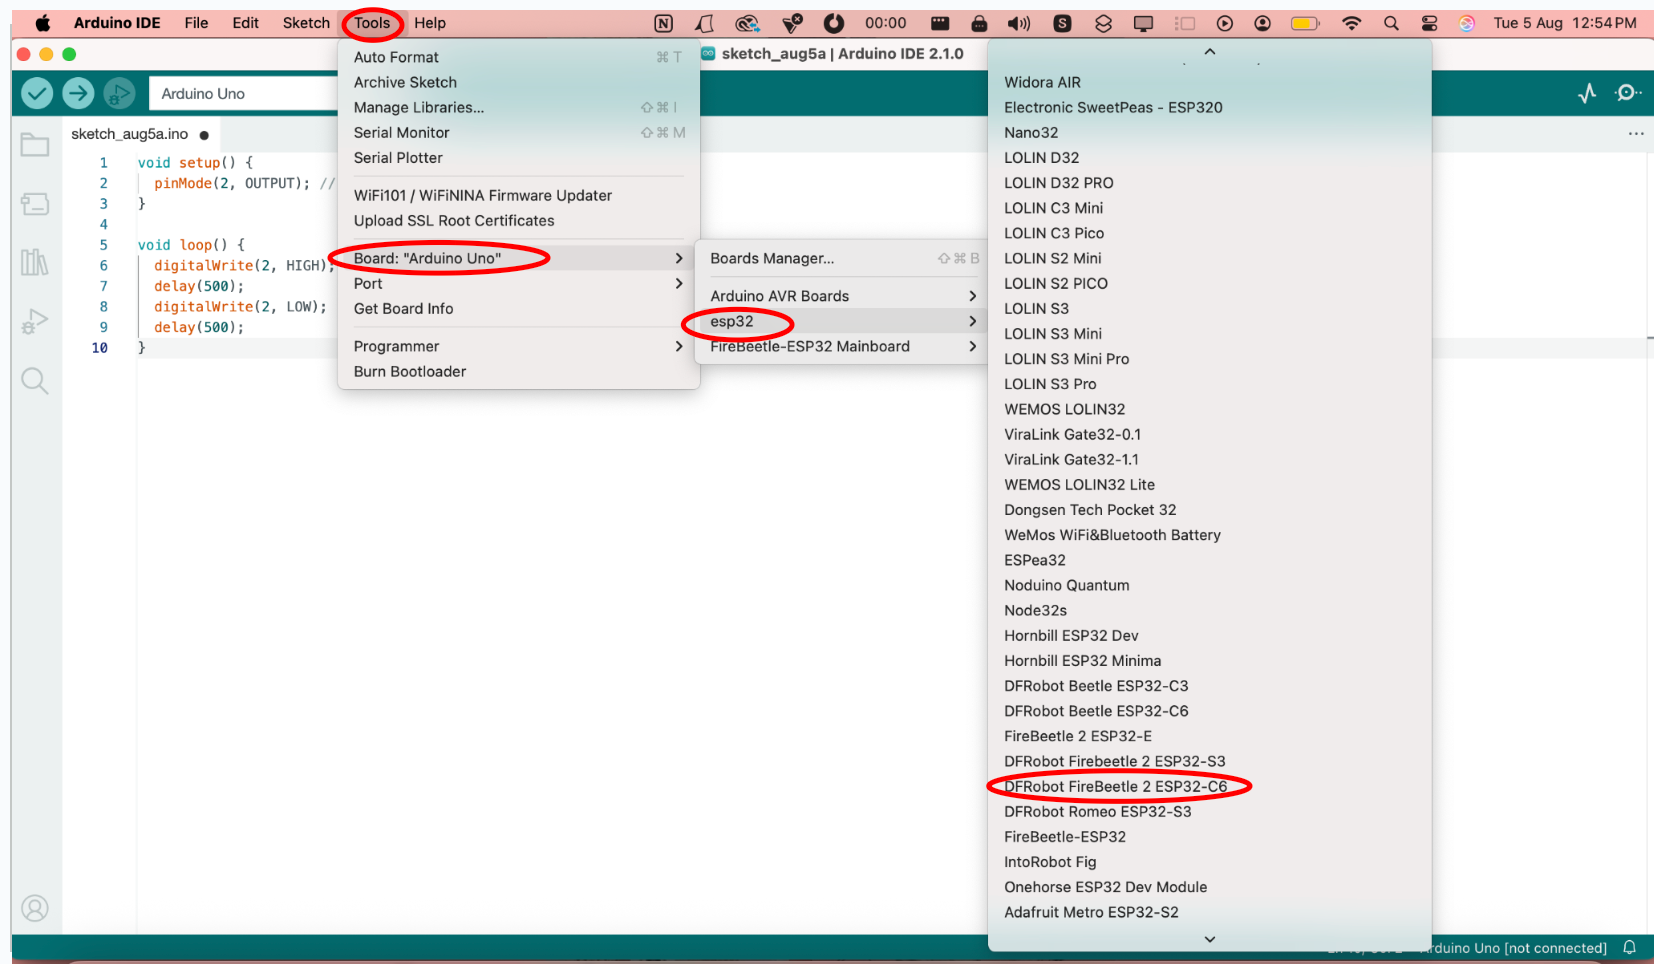Expand the Port submenu

pyautogui.click(x=519, y=283)
